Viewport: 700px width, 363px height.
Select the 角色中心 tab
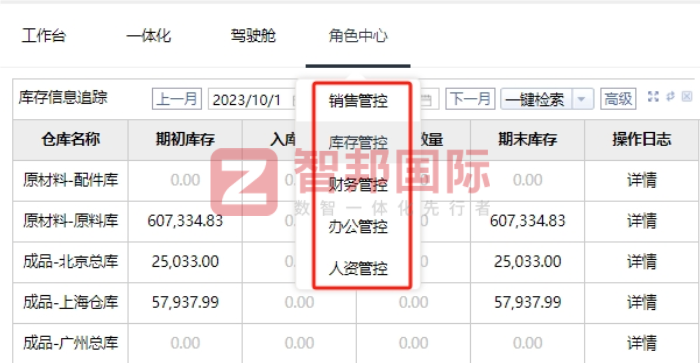358,36
